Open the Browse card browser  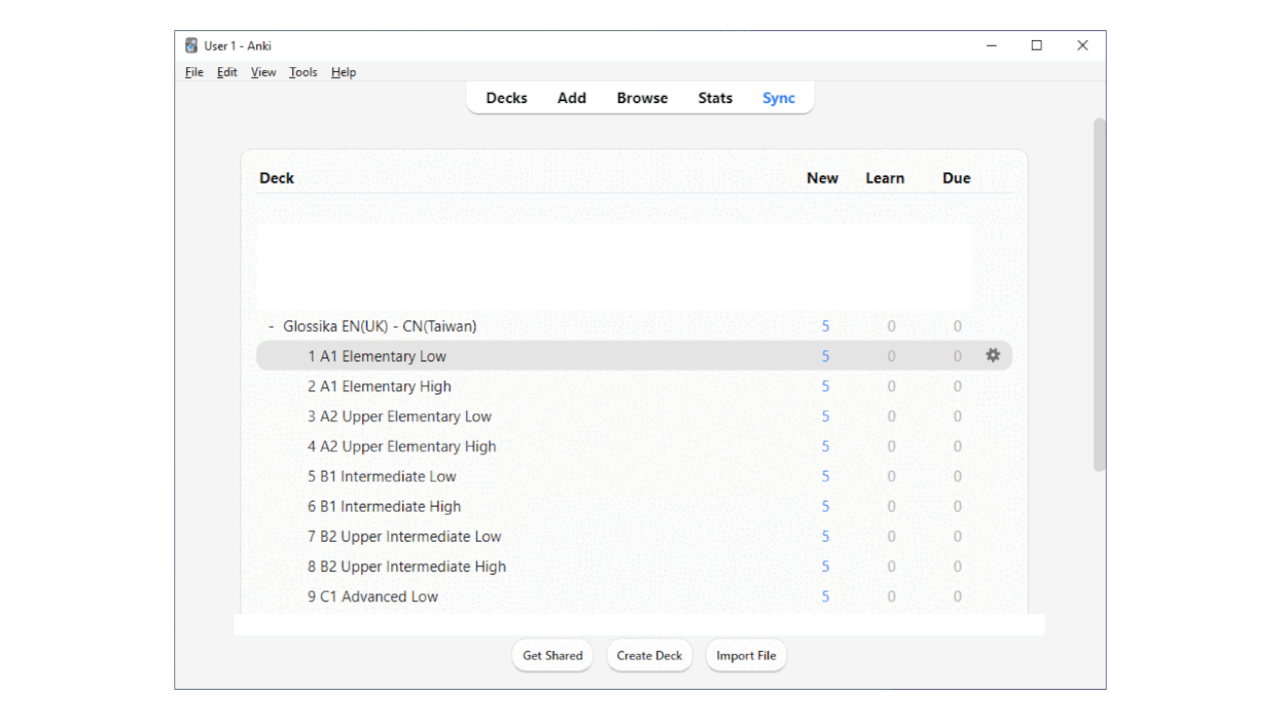coord(642,98)
